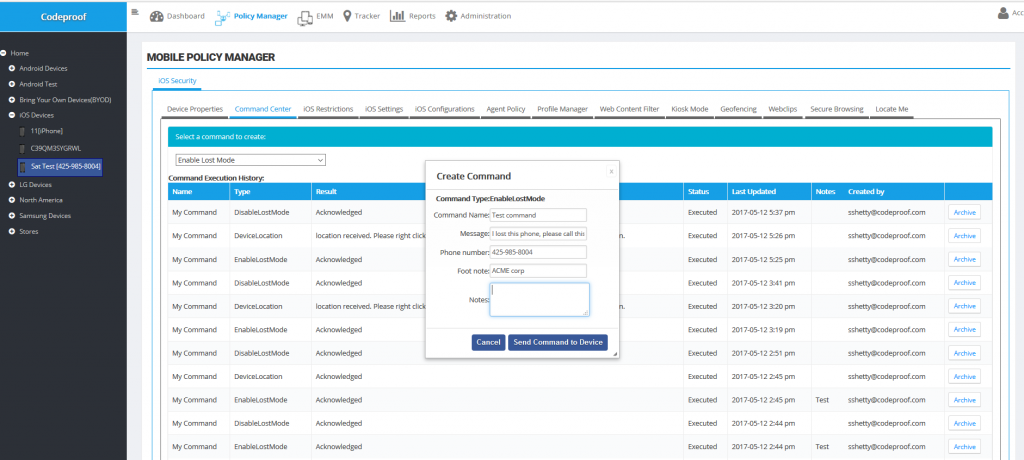The height and width of the screenshot is (460, 1024).
Task: Select Sat Test [425-985-8004] device
Action: (x=60, y=167)
